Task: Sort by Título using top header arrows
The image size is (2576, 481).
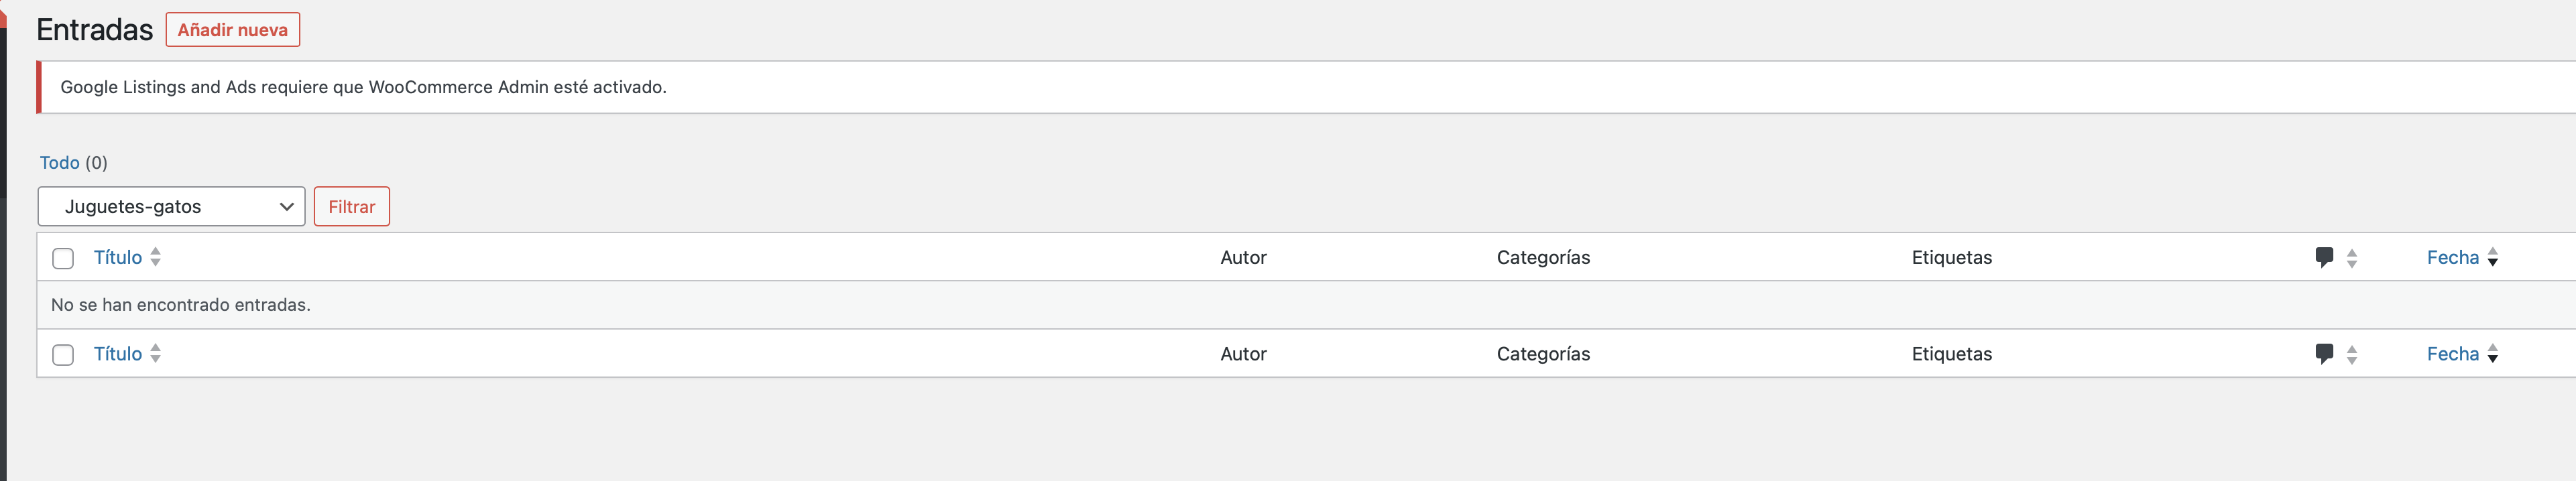Action: click(155, 257)
